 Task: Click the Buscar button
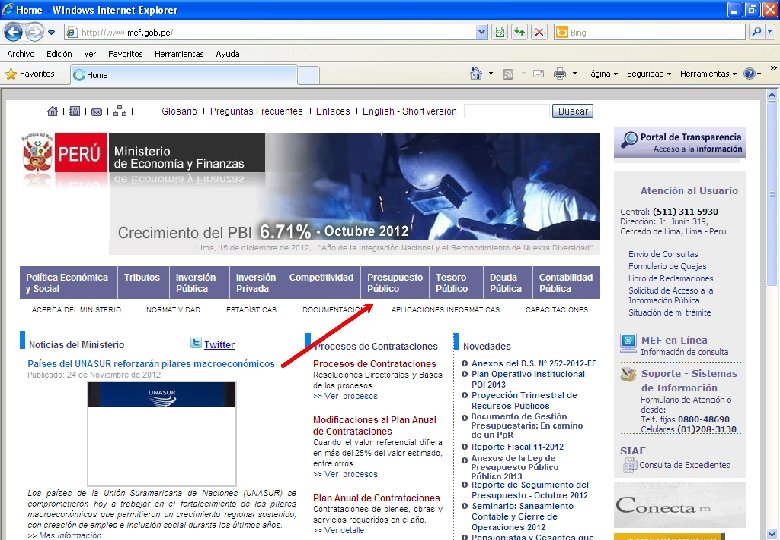point(573,111)
